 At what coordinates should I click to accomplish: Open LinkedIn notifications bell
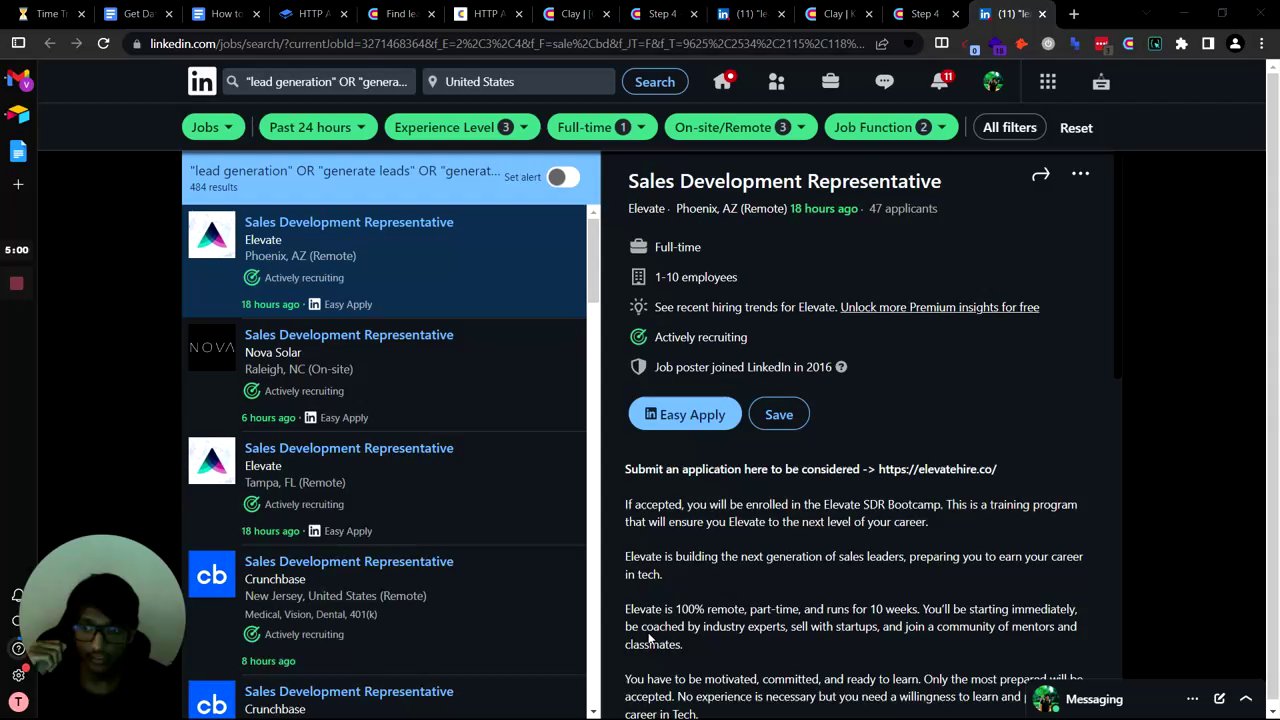[x=939, y=82]
